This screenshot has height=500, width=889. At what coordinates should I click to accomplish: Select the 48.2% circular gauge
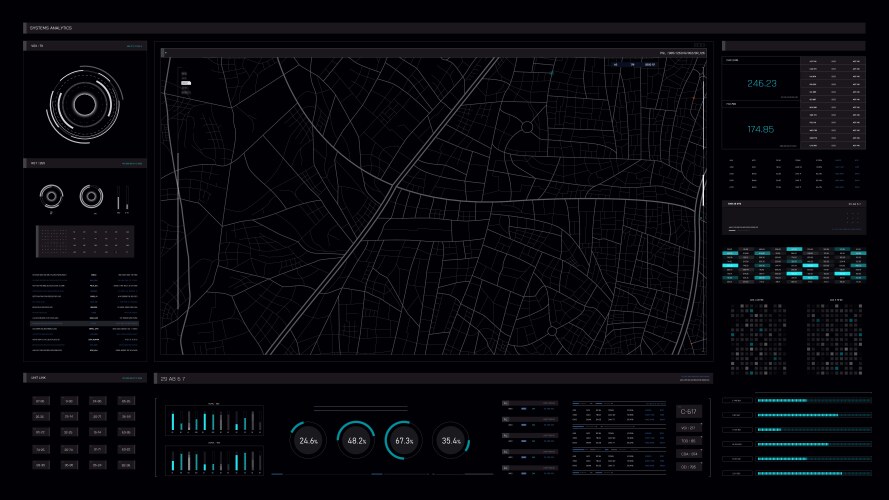[355, 440]
